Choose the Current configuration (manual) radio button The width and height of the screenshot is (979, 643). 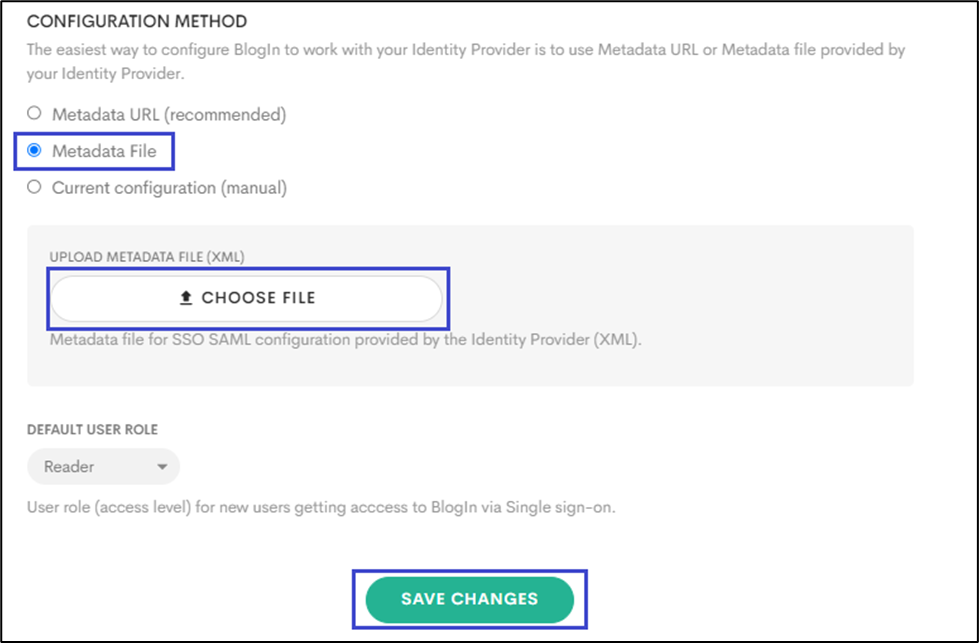(34, 187)
